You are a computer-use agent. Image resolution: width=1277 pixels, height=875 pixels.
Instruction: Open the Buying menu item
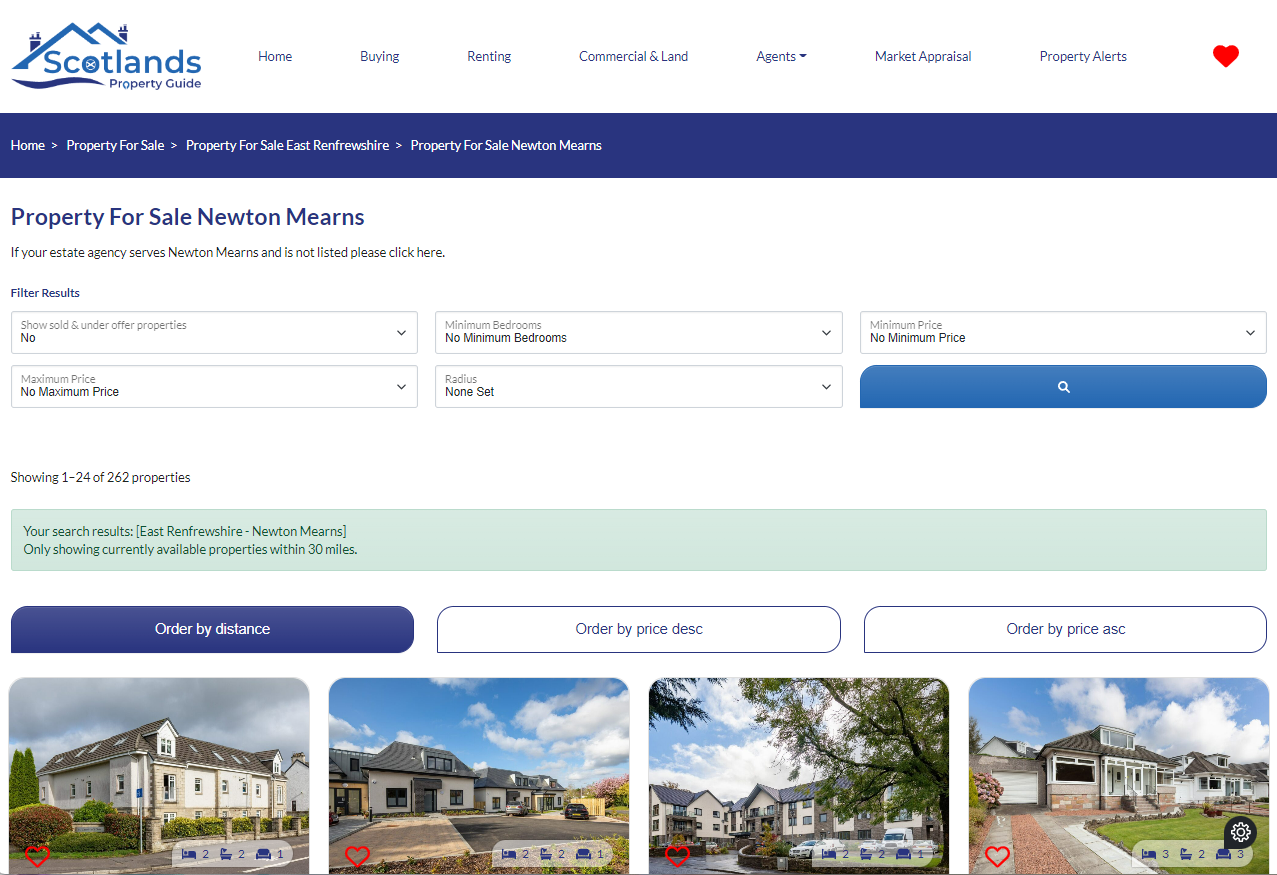[380, 57]
